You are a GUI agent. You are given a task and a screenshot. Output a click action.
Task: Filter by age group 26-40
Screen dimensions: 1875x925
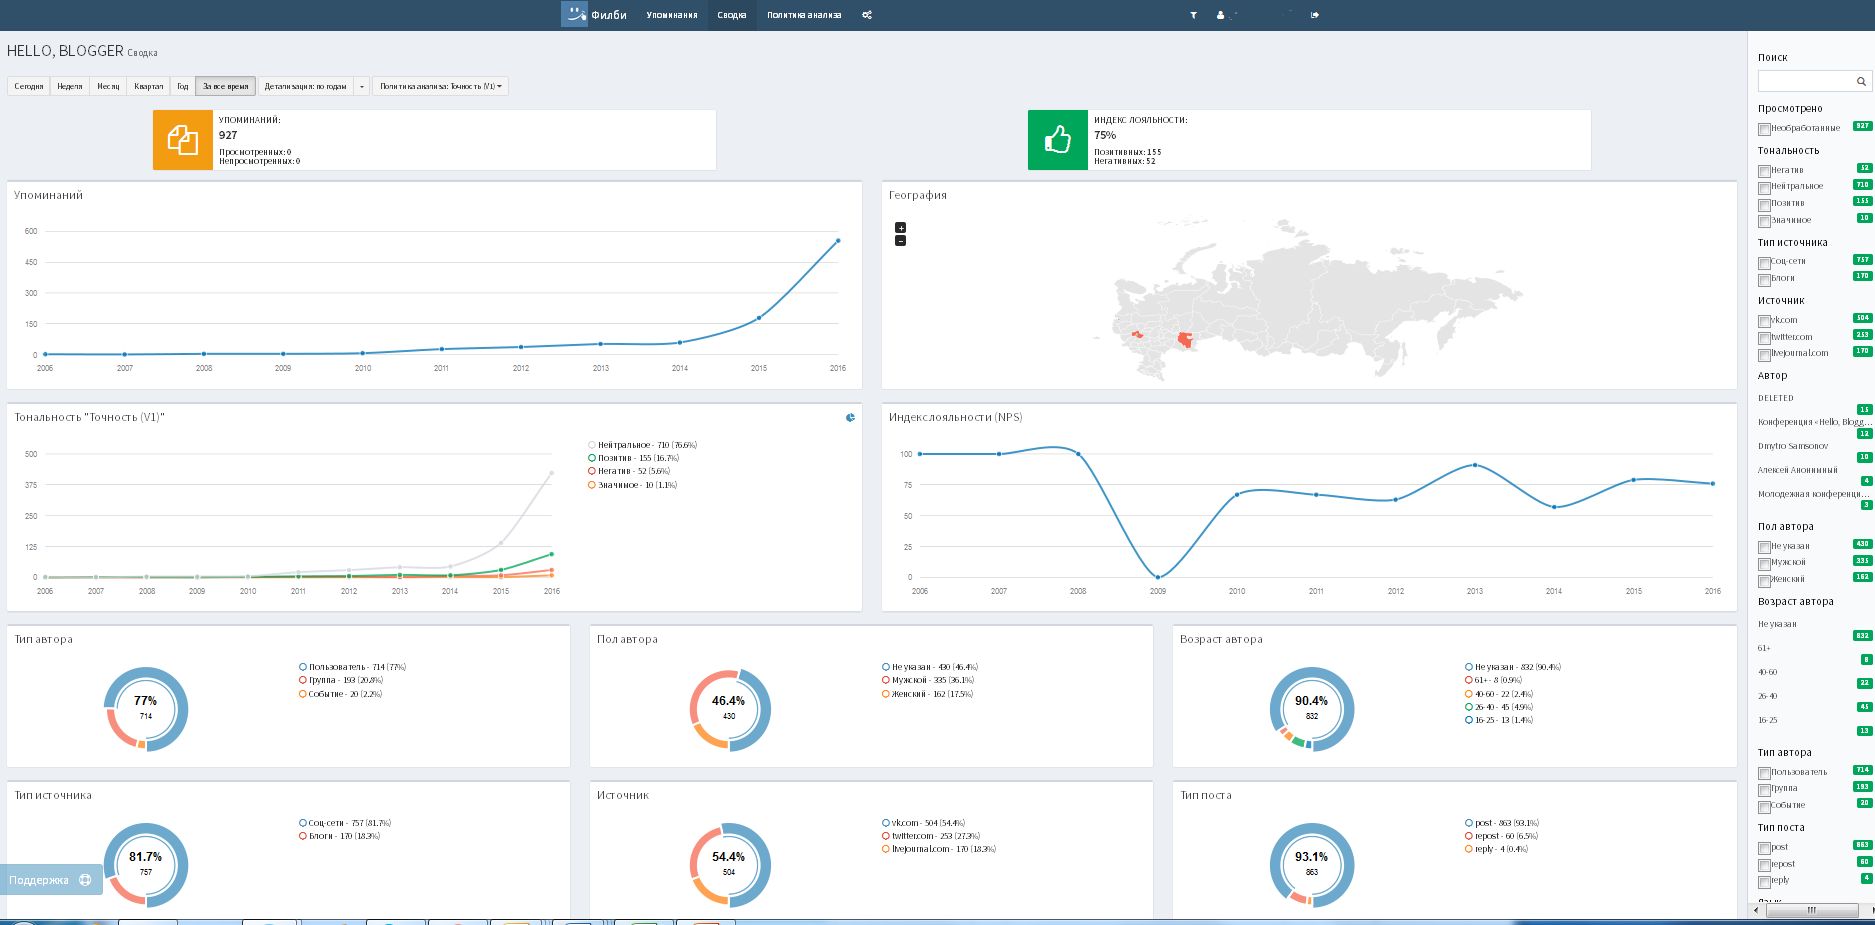[1768, 696]
